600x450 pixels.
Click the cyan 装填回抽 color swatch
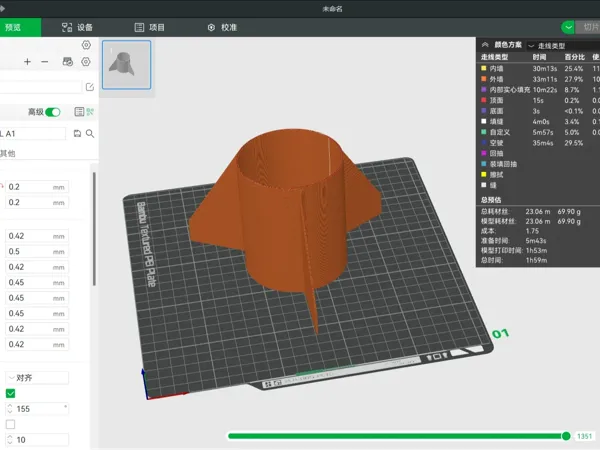click(x=484, y=164)
